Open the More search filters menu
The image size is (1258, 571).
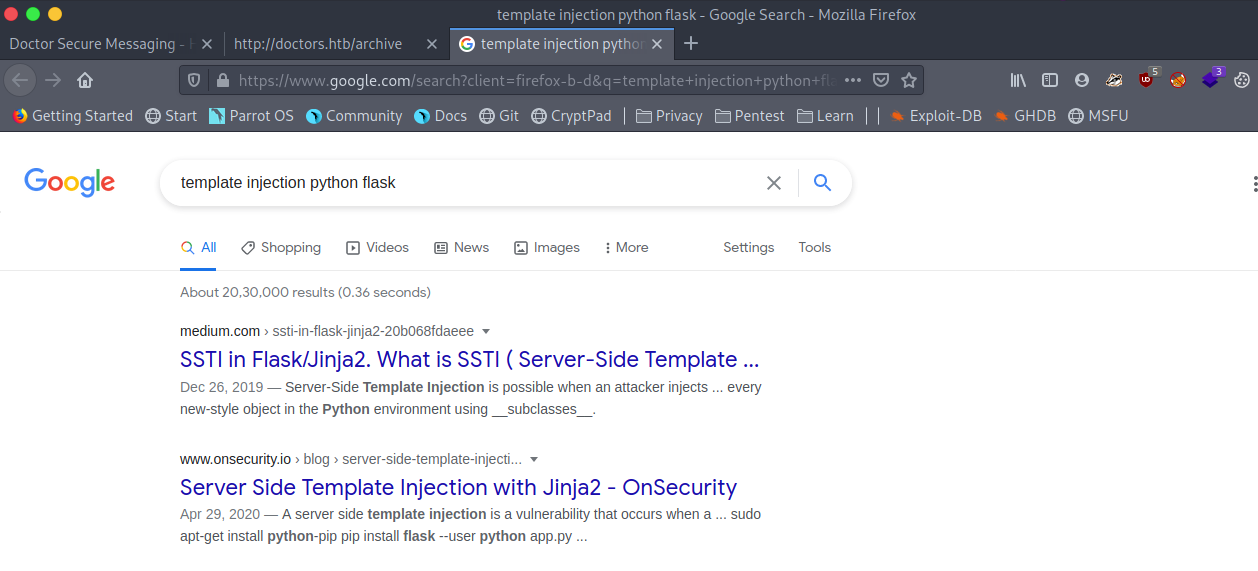click(627, 247)
